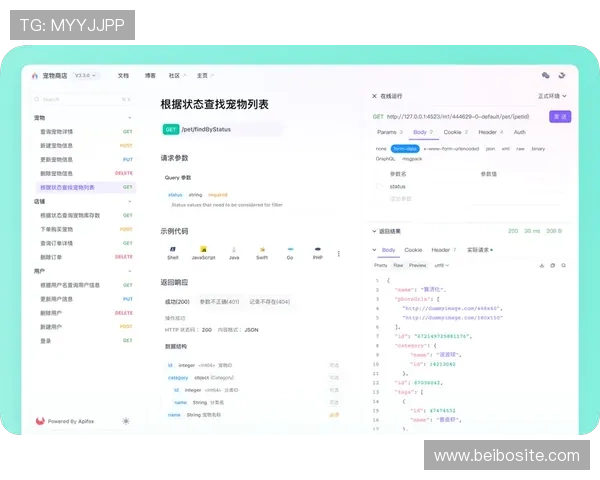600x480 pixels.
Task: Open the Params request tab
Action: point(390,132)
